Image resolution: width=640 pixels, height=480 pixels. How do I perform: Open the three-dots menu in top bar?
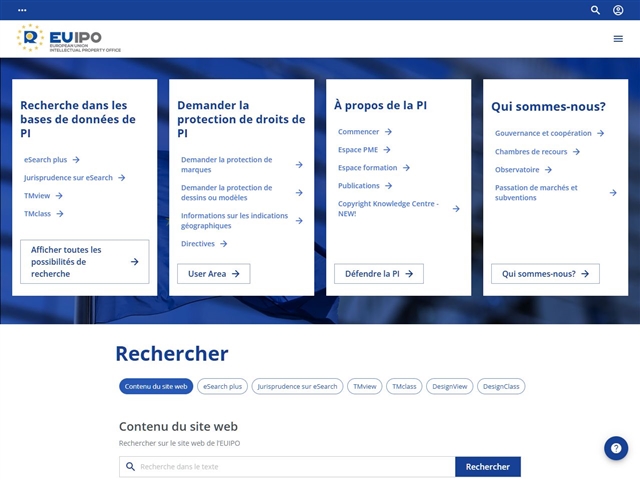click(22, 10)
